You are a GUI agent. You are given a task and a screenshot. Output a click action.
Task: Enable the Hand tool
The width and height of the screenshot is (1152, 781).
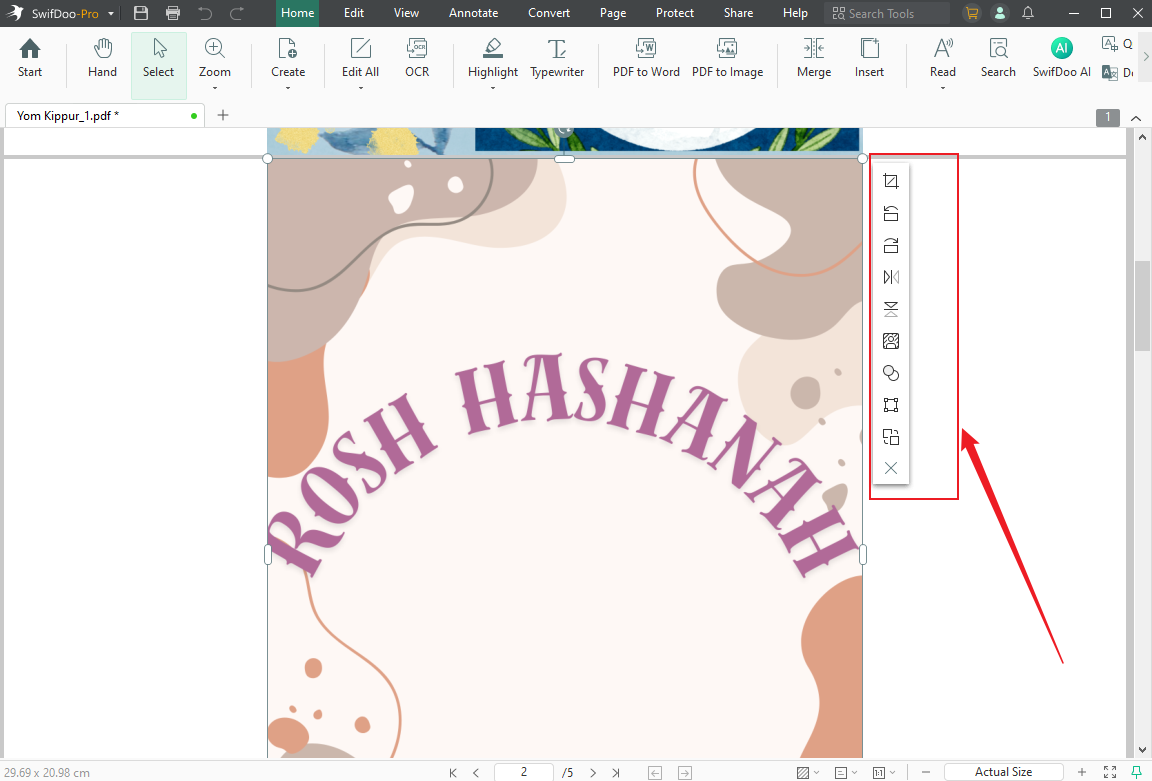click(102, 57)
